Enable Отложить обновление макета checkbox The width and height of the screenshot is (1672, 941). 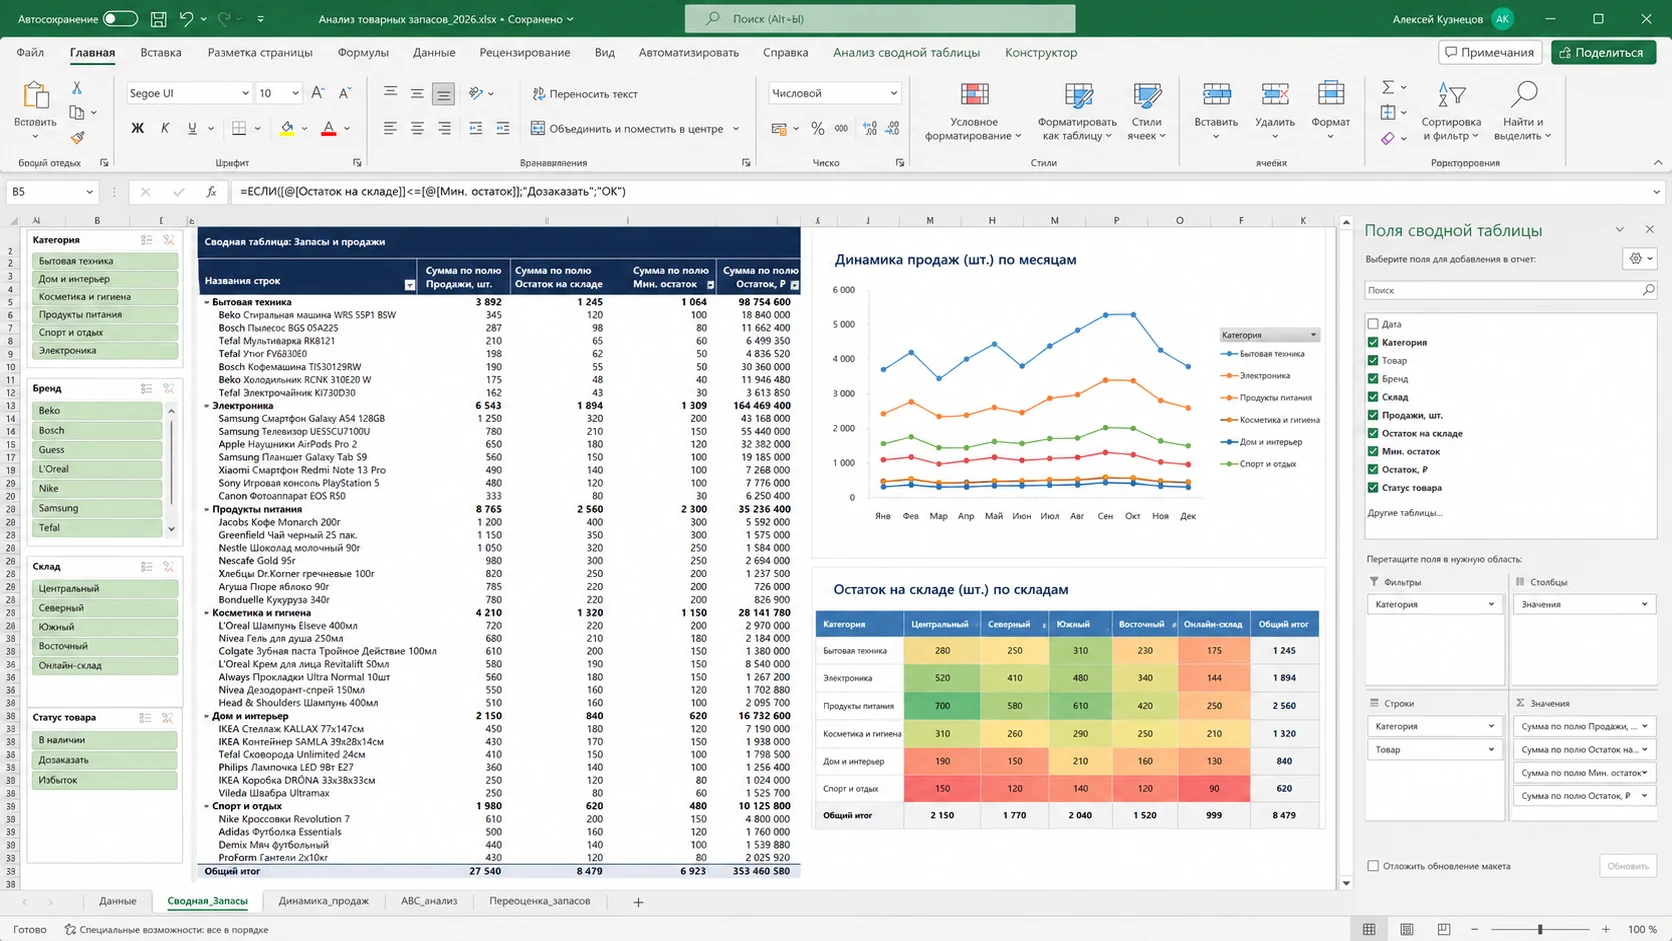click(1373, 866)
